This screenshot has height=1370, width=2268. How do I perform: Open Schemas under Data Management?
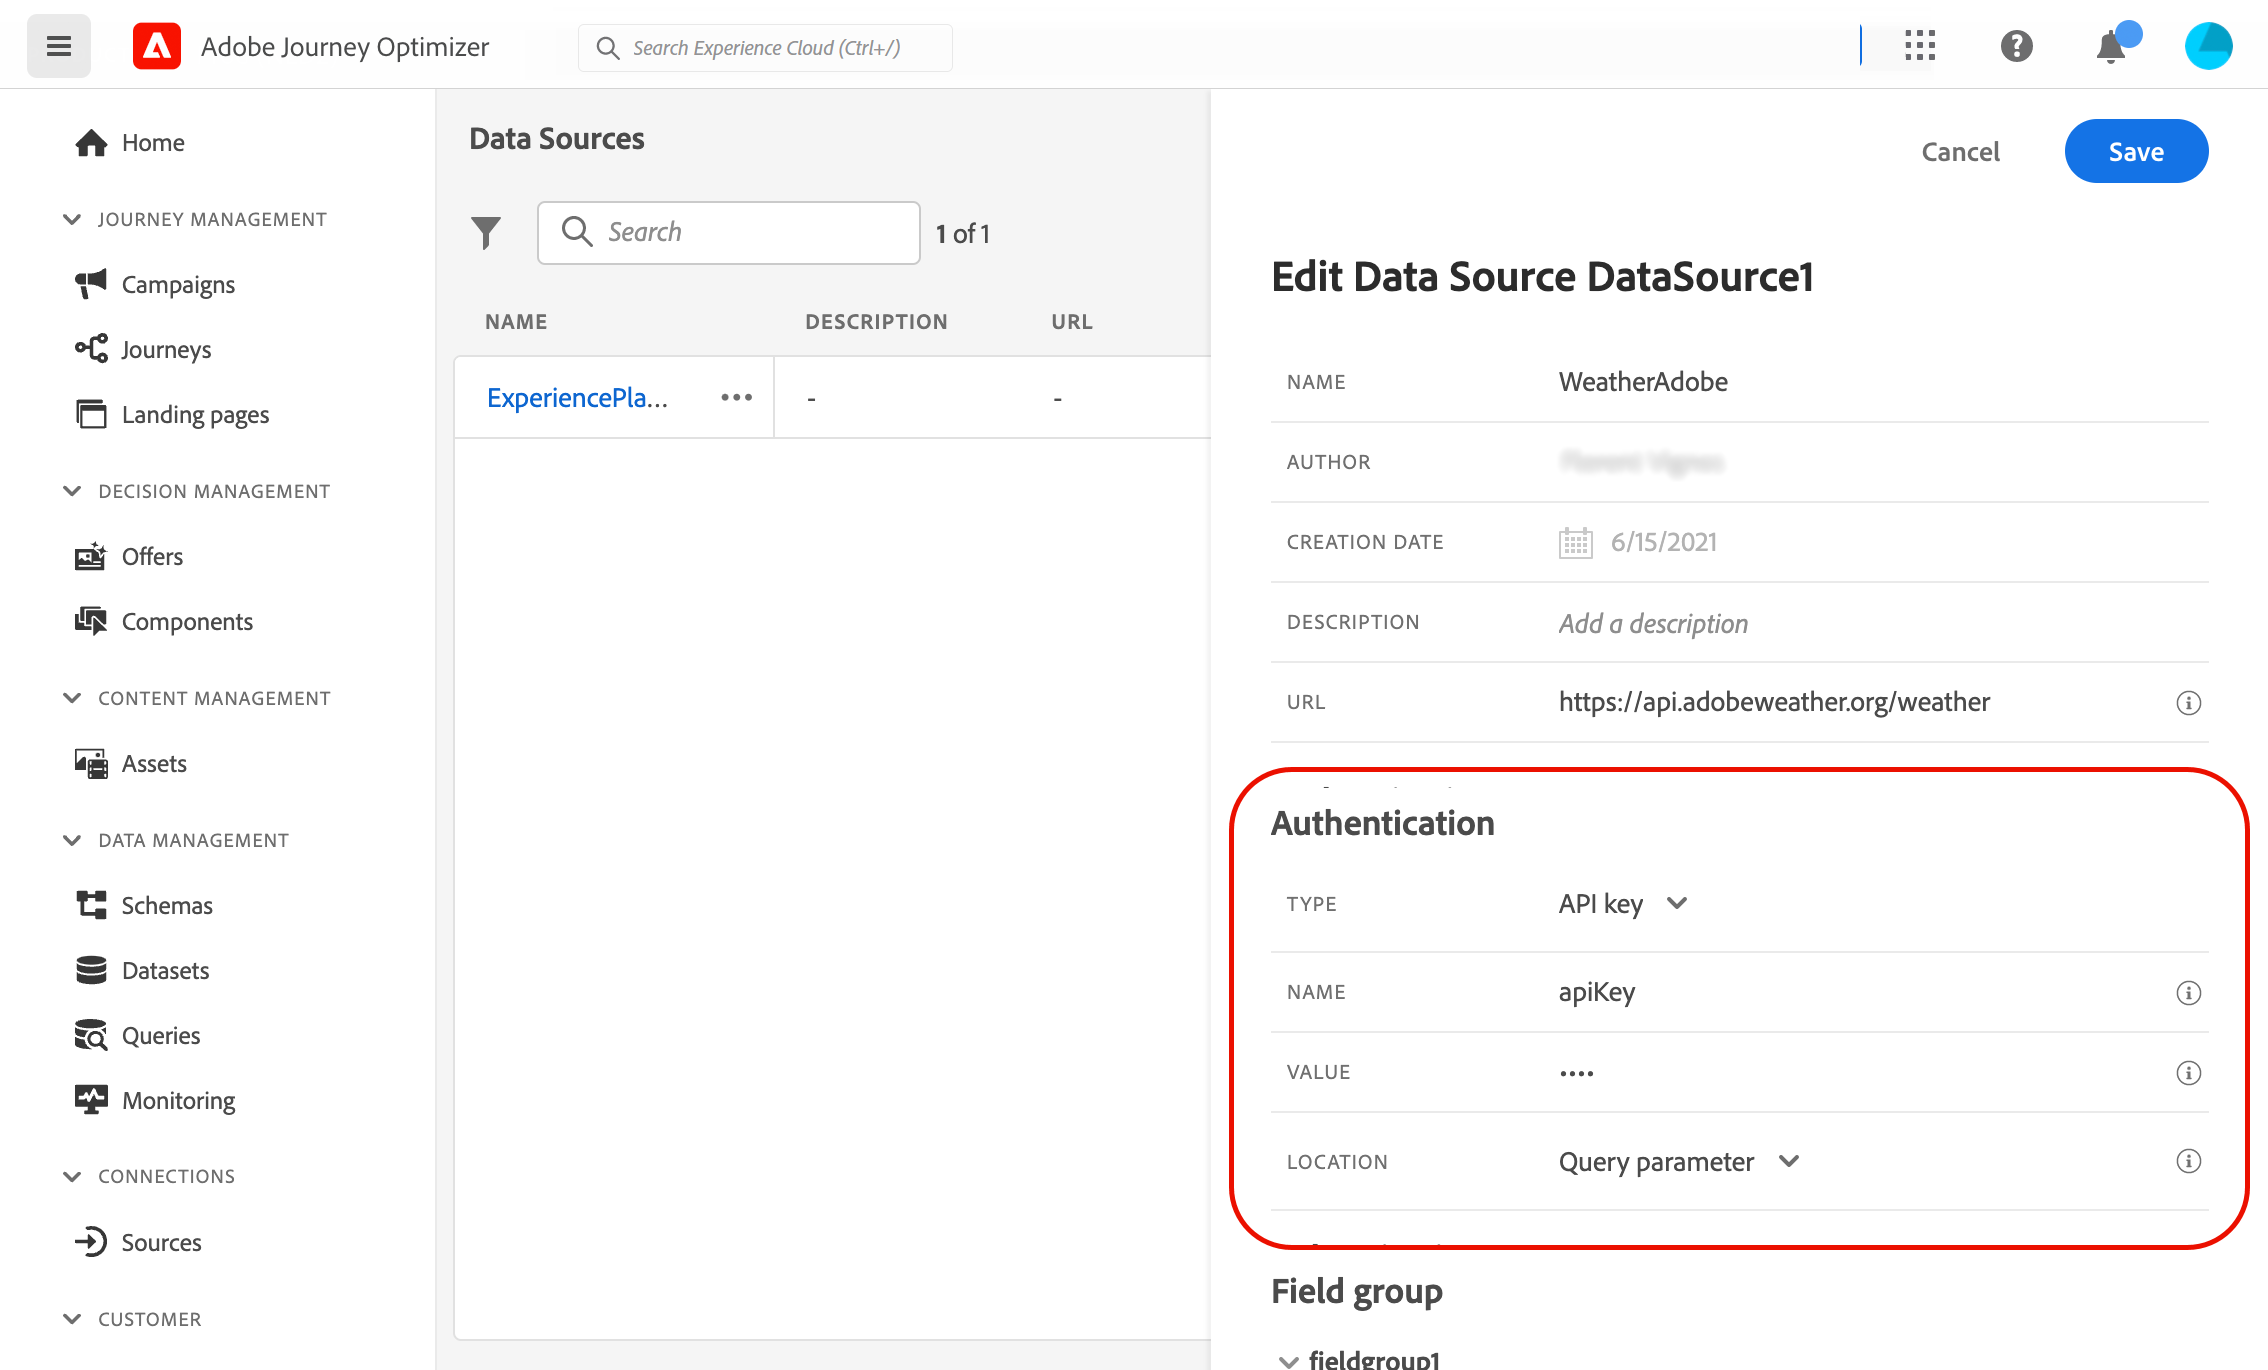pyautogui.click(x=167, y=906)
